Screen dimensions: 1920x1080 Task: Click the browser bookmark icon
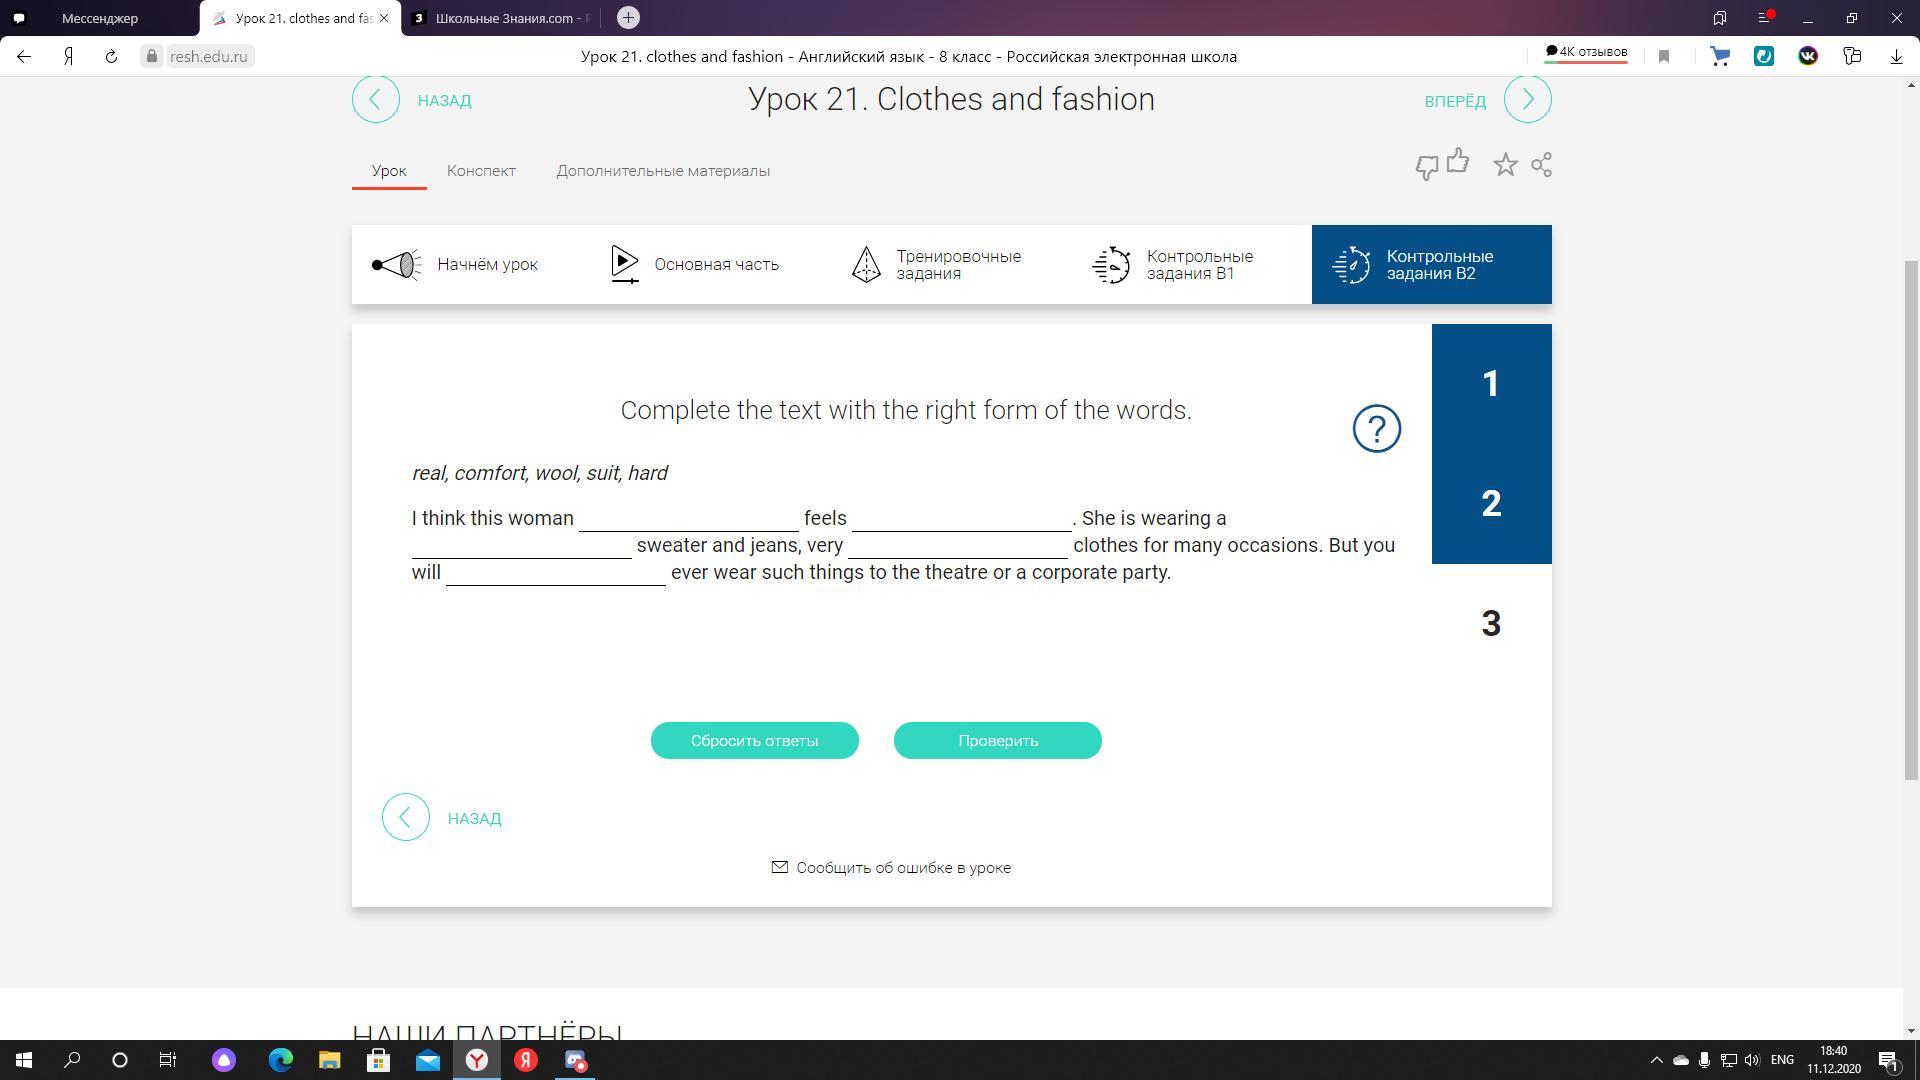[x=1664, y=57]
